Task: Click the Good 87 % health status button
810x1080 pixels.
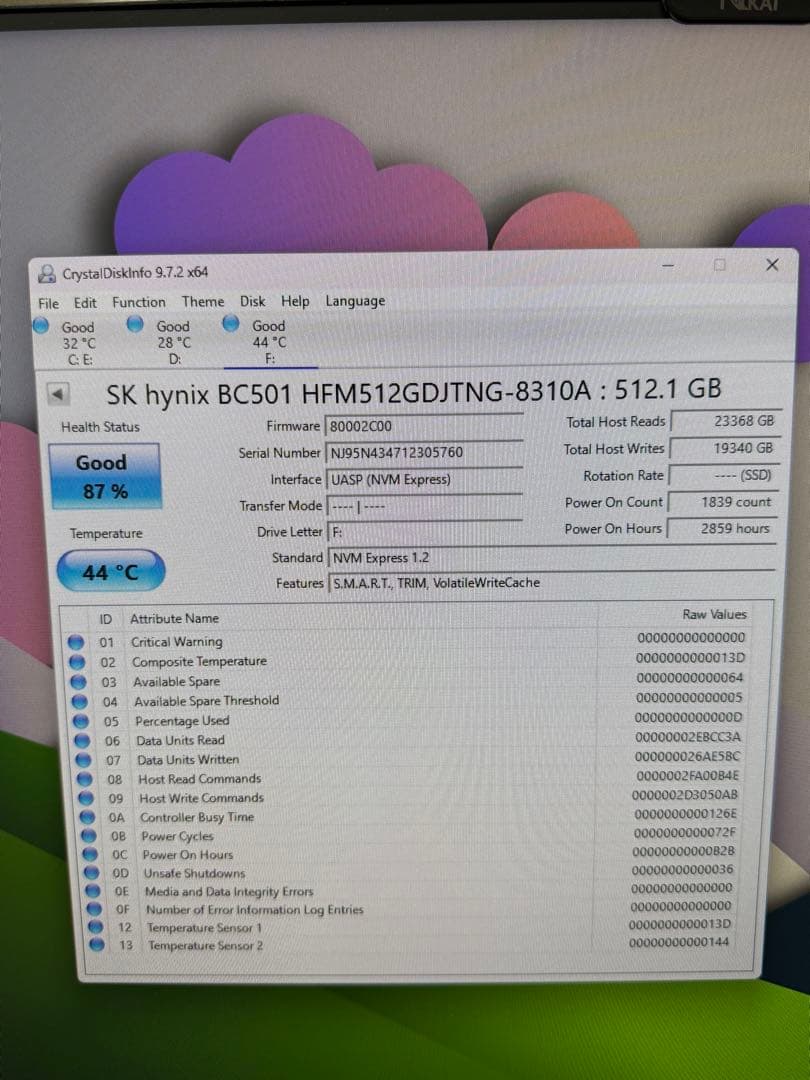Action: pyautogui.click(x=105, y=476)
